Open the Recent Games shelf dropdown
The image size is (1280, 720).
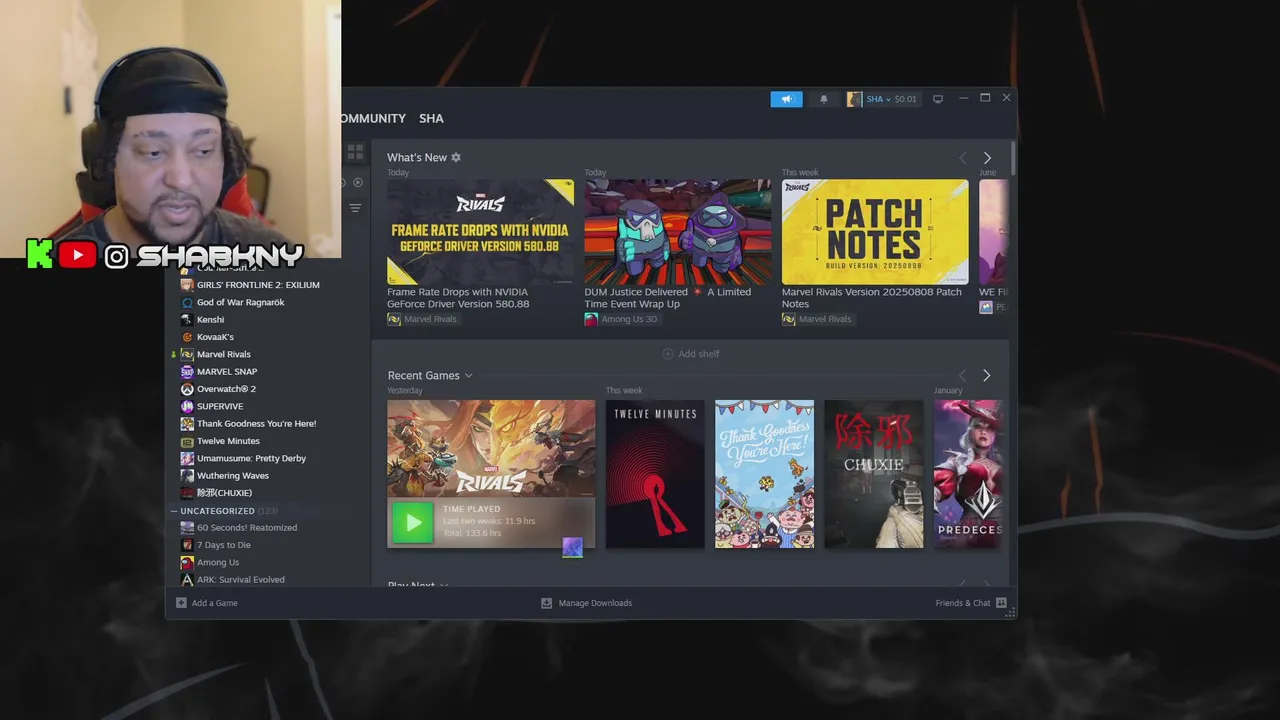pyautogui.click(x=468, y=376)
